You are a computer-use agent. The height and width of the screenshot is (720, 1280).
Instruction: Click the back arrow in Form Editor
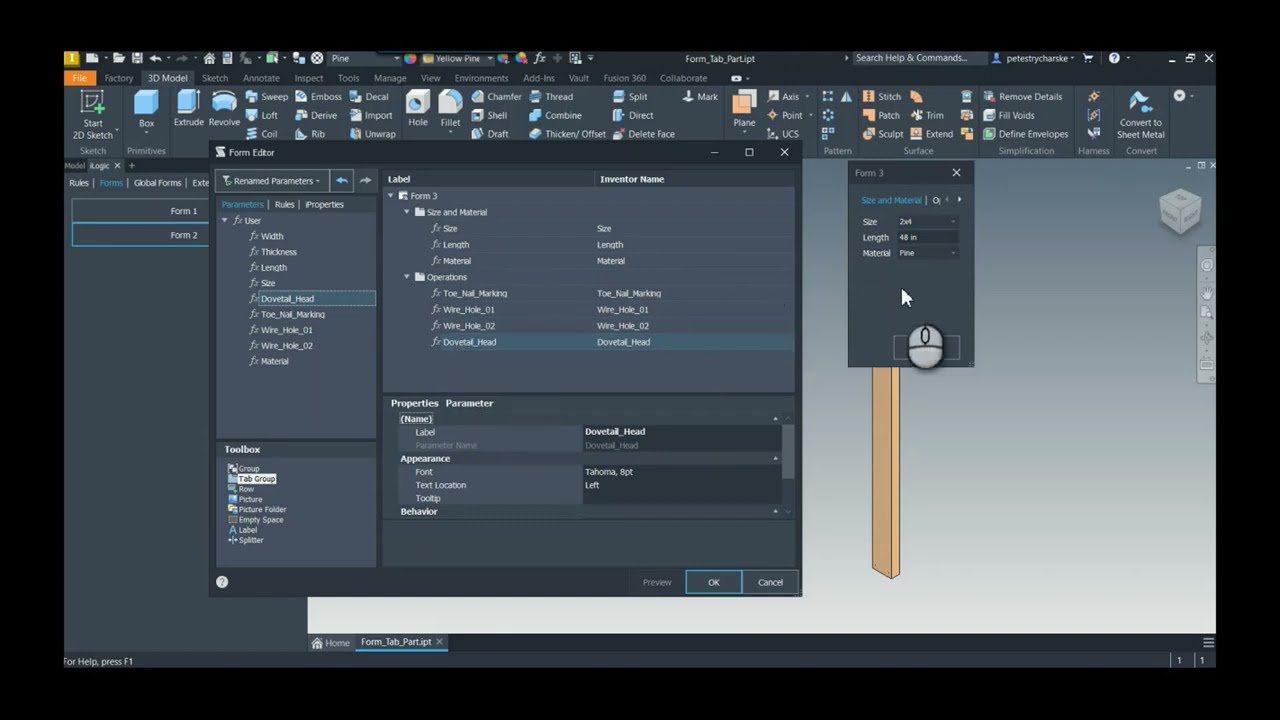click(x=342, y=181)
